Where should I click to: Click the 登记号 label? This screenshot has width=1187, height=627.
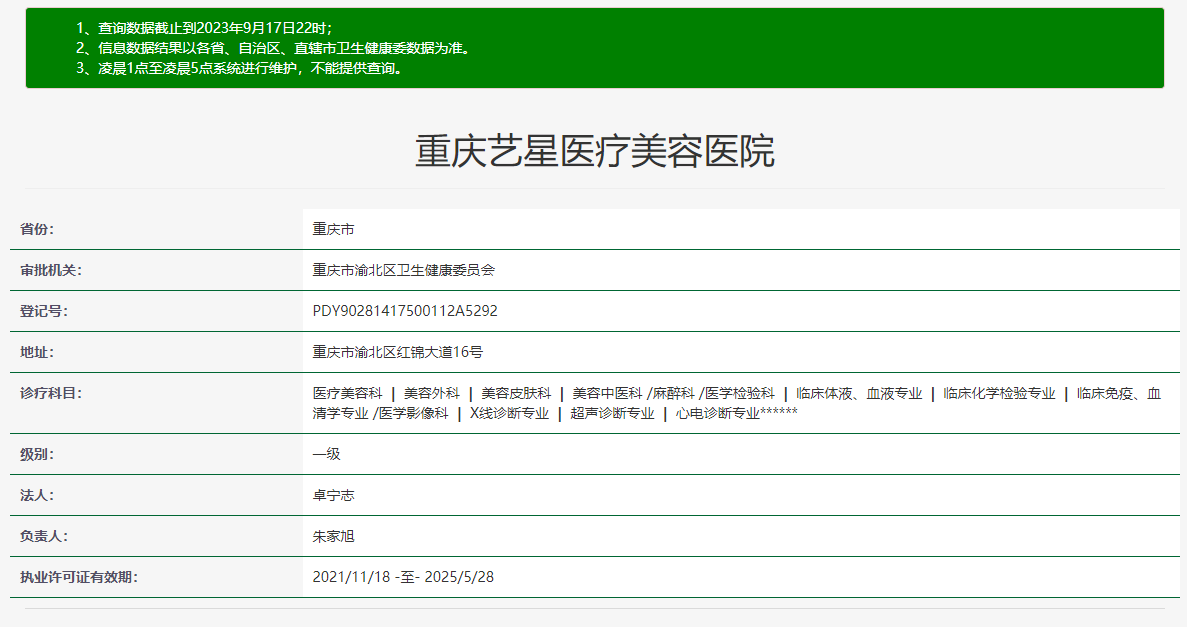44,311
